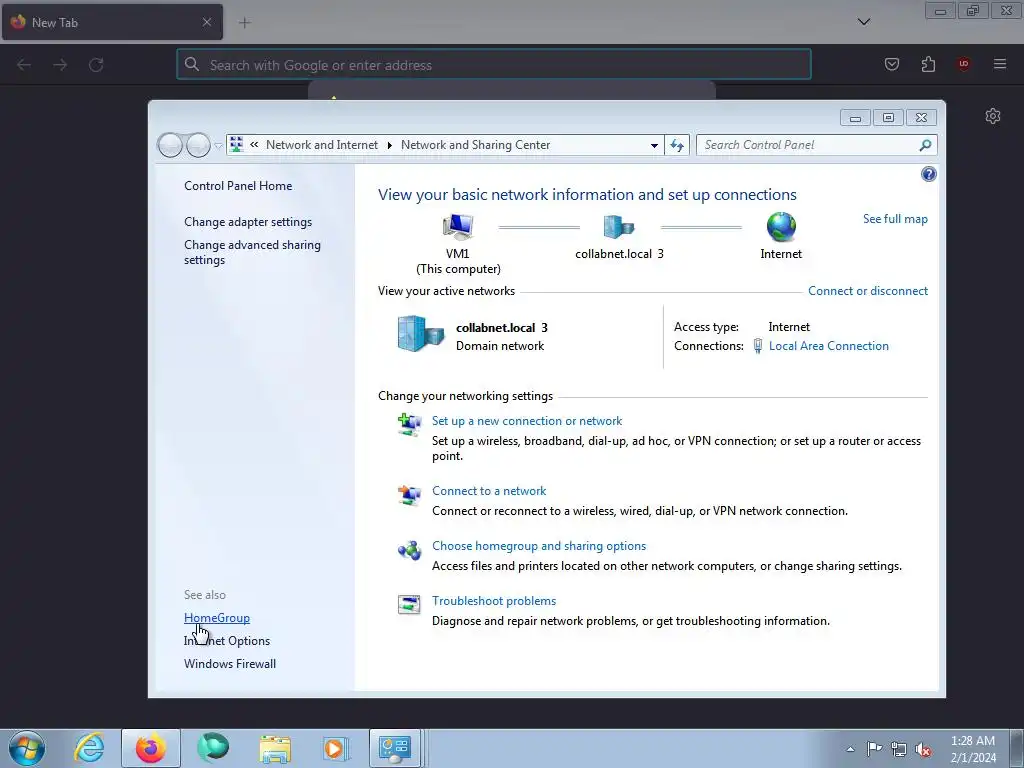1024x768 pixels.
Task: Click the Control Panel icon in address bar
Action: coord(236,144)
